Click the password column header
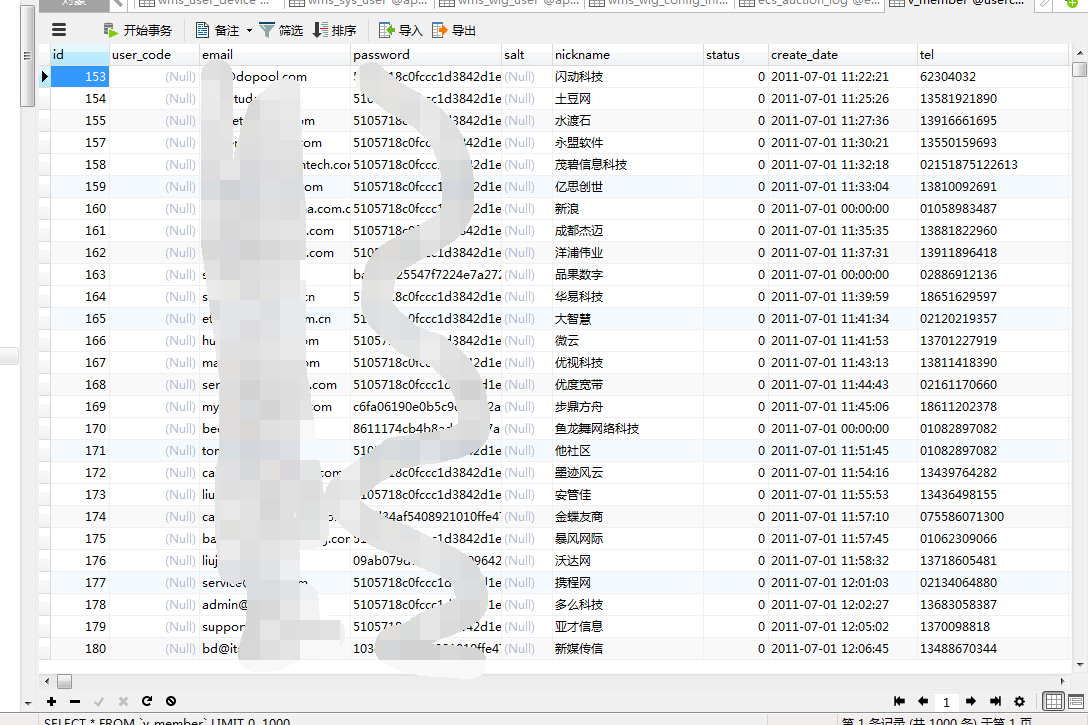 (x=426, y=55)
